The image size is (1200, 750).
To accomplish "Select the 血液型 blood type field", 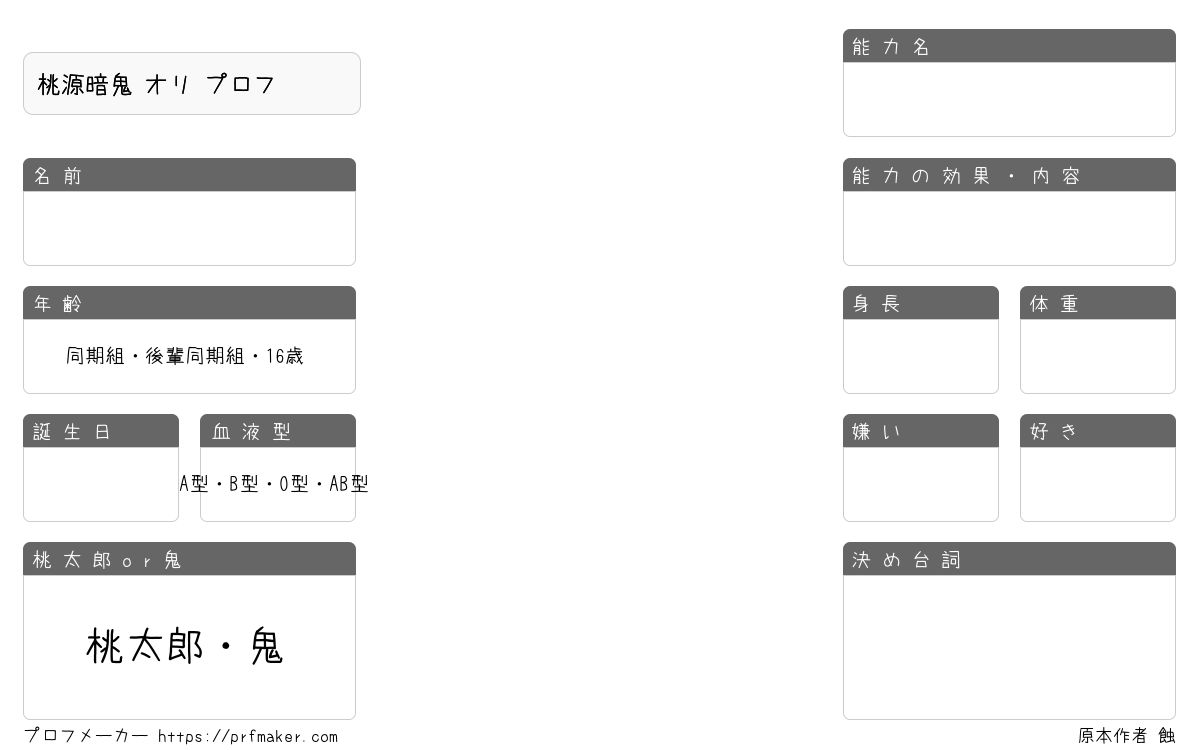I will [x=278, y=484].
